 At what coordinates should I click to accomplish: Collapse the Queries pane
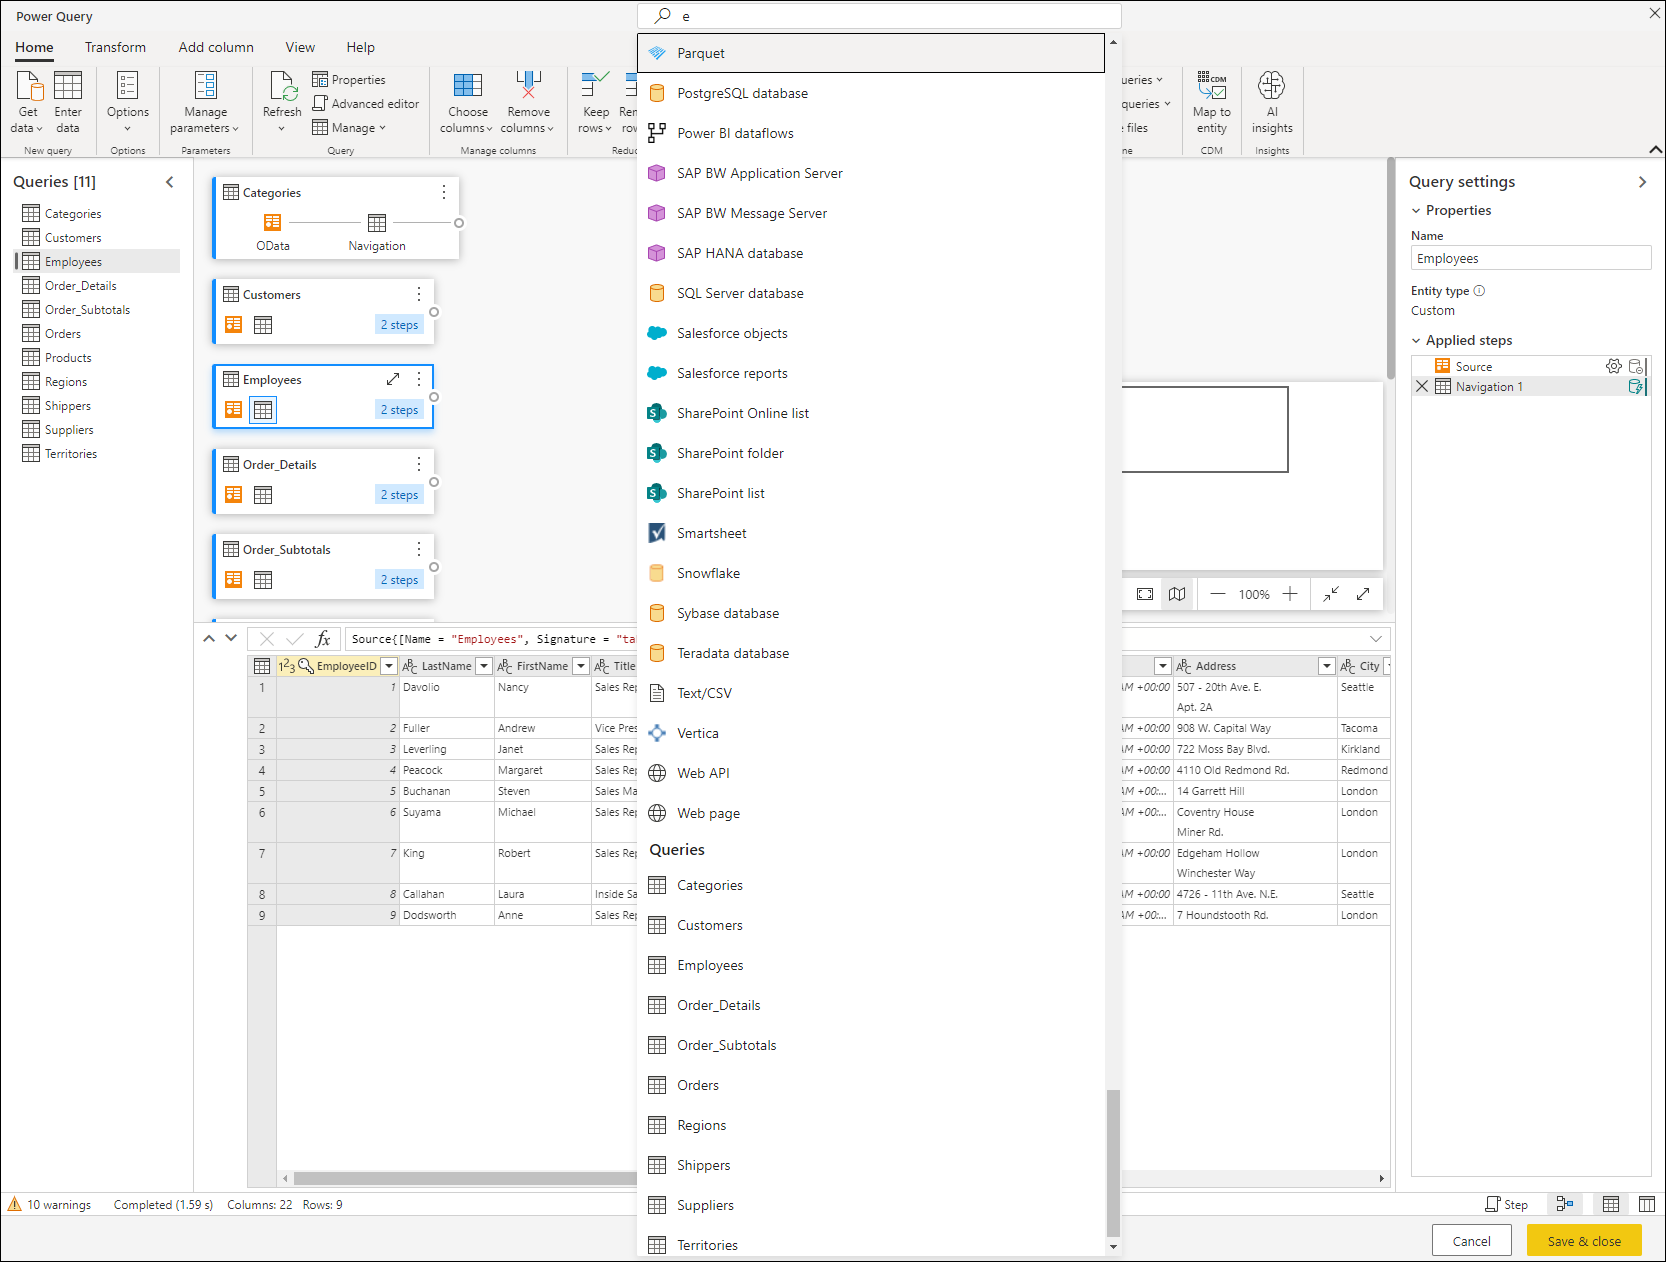pyautogui.click(x=170, y=182)
